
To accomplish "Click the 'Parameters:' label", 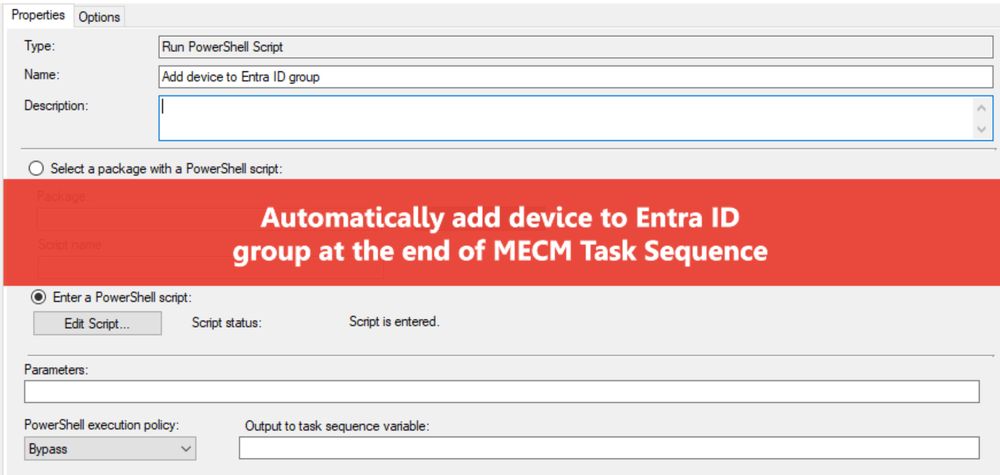I will coord(56,369).
